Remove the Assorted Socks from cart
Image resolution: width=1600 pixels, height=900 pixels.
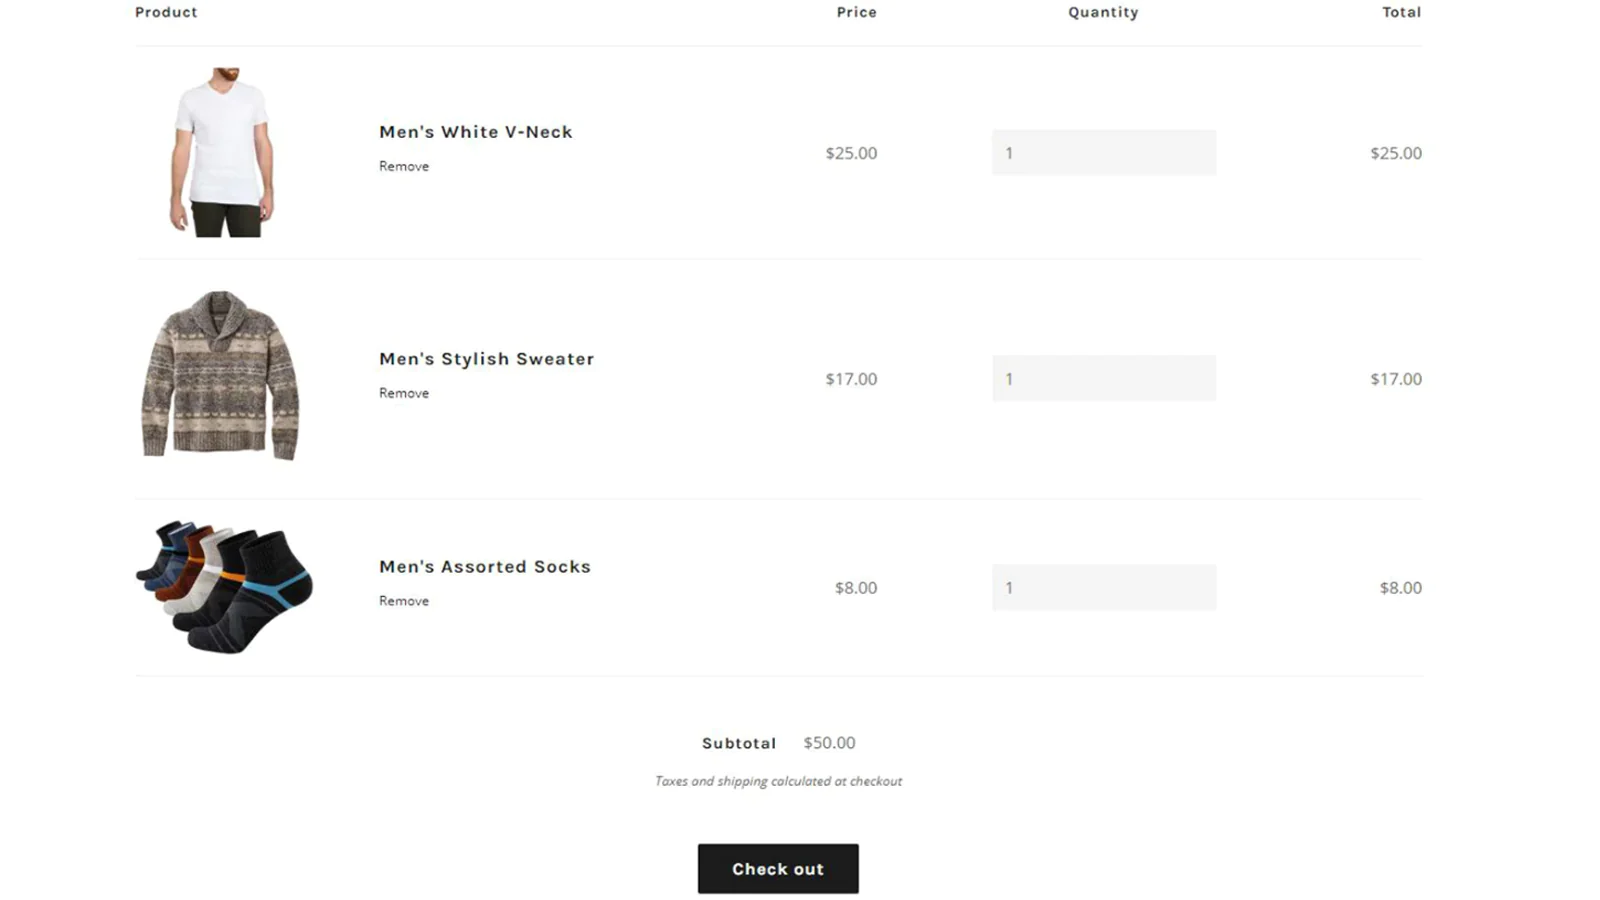click(x=404, y=601)
